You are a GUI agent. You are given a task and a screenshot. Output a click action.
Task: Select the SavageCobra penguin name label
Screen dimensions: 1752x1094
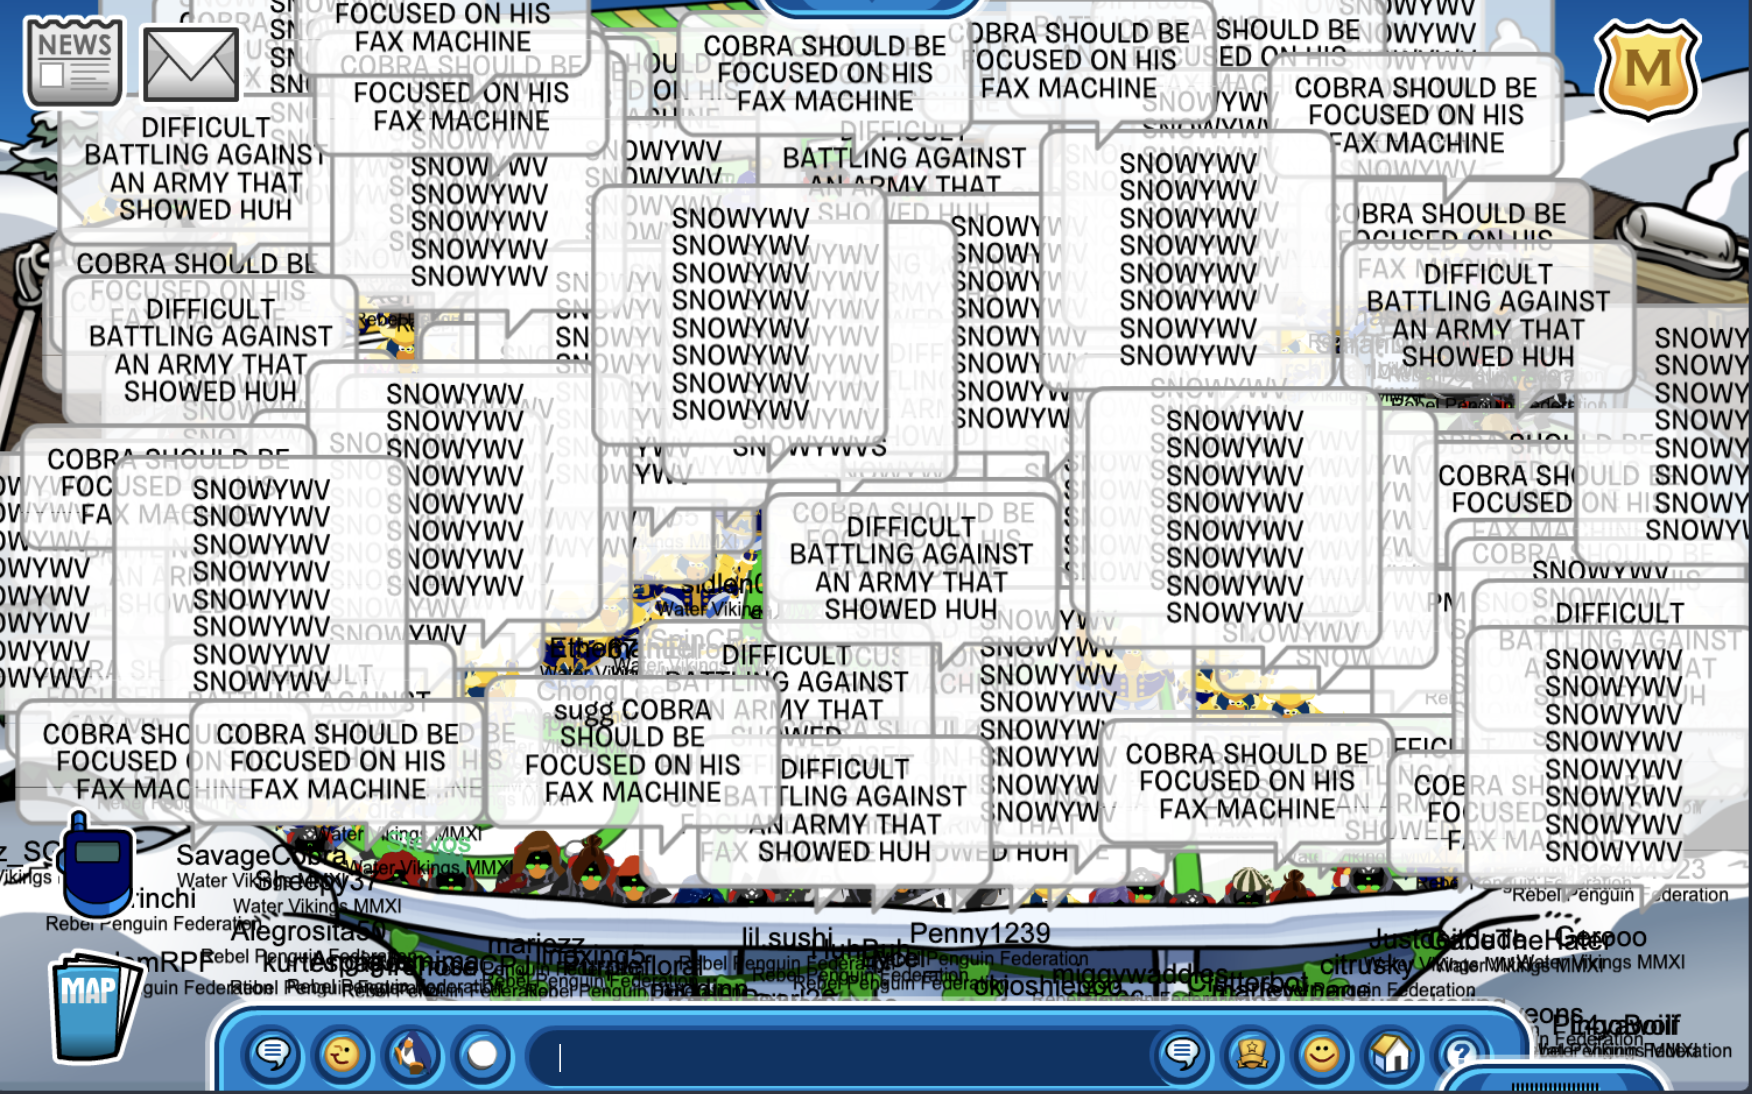point(260,856)
